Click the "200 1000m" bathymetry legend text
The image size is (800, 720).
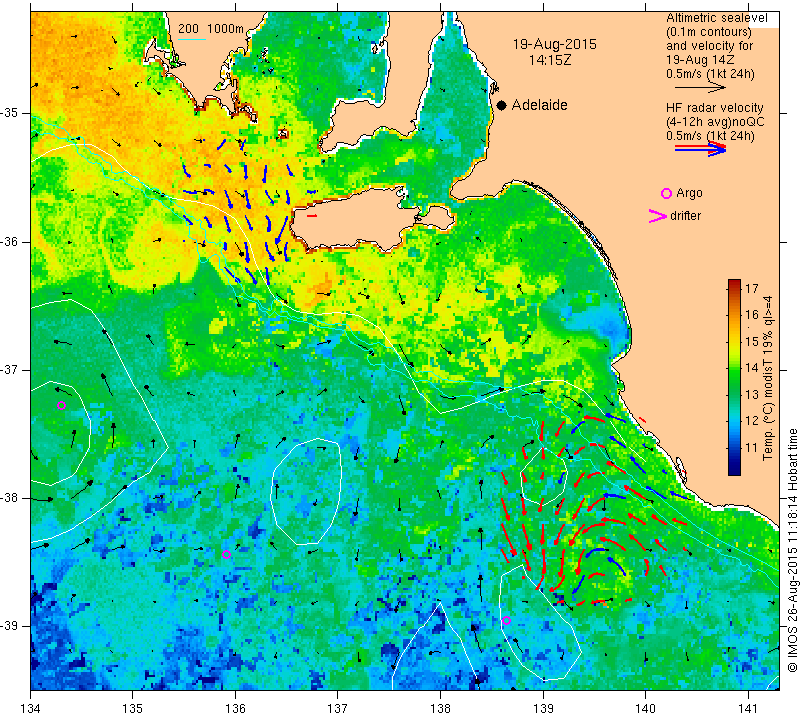click(x=211, y=29)
